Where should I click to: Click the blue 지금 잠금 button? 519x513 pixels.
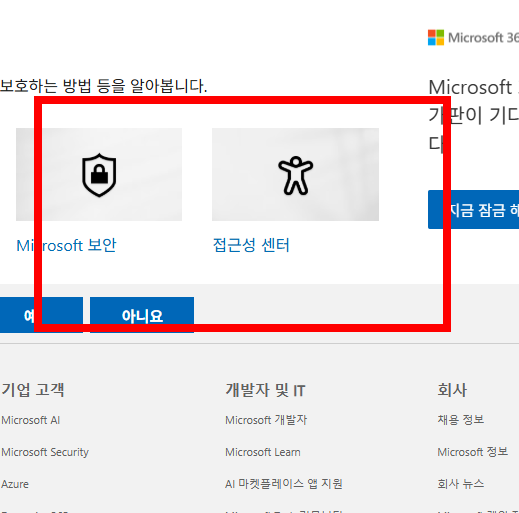[473, 209]
